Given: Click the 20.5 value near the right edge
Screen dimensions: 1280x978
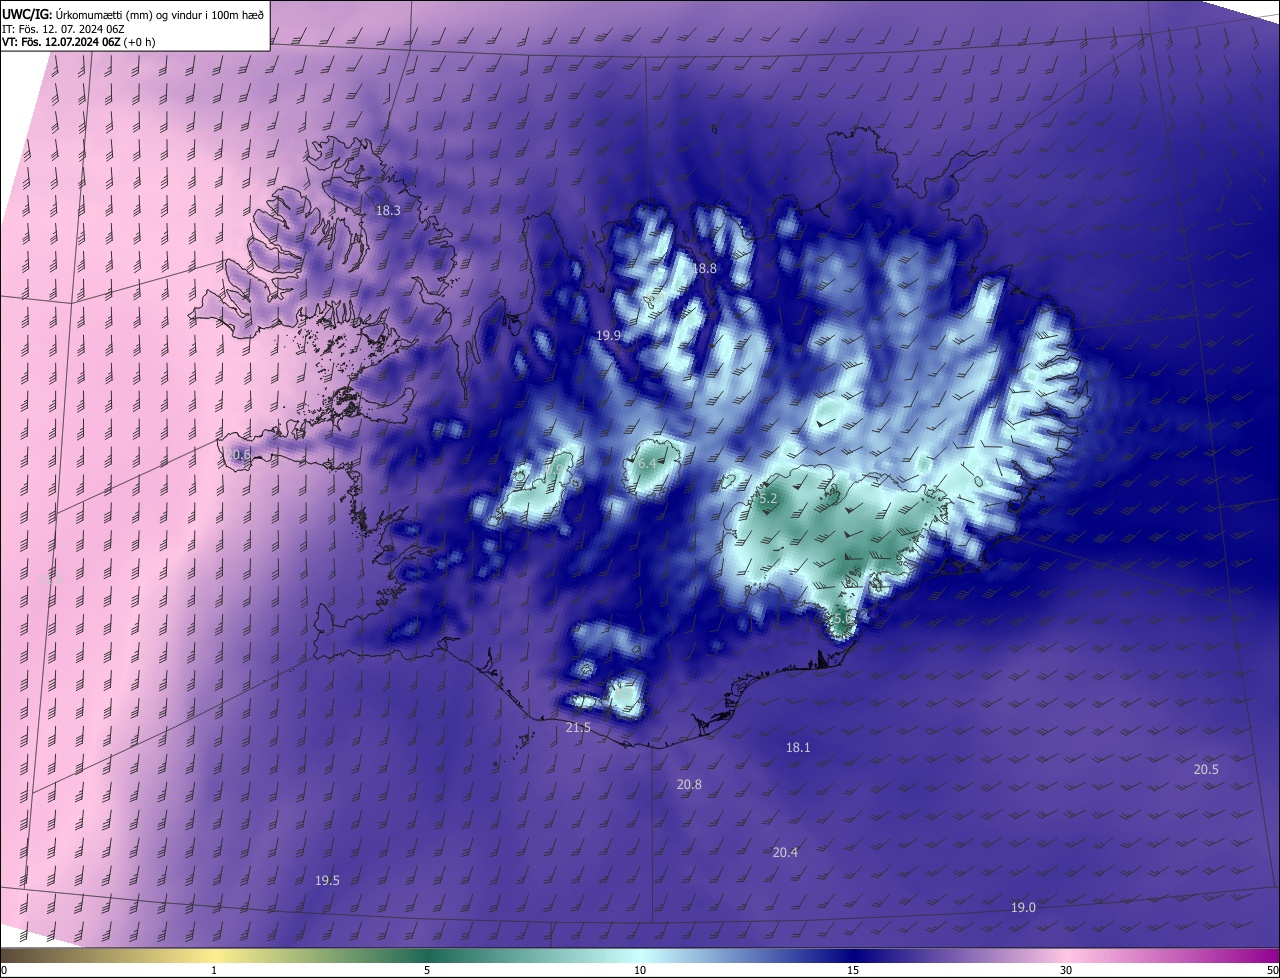Looking at the screenshot, I should pyautogui.click(x=1206, y=770).
